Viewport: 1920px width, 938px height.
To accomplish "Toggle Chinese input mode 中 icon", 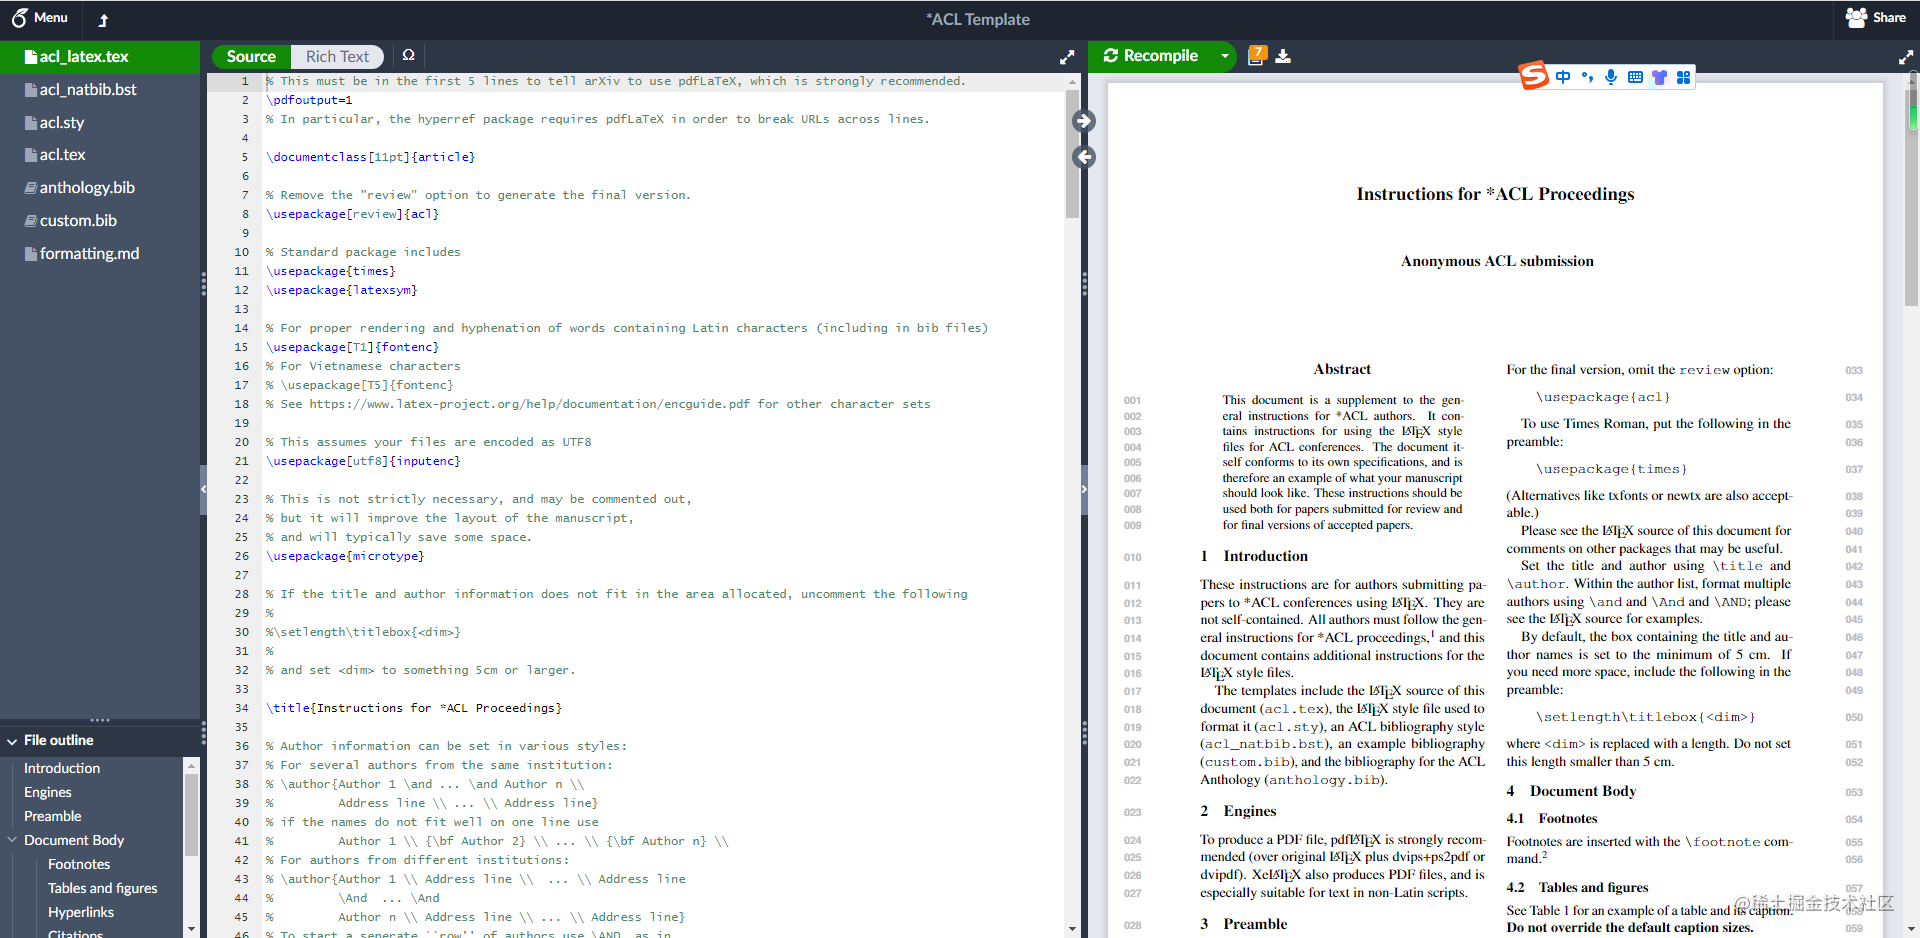I will 1563,77.
